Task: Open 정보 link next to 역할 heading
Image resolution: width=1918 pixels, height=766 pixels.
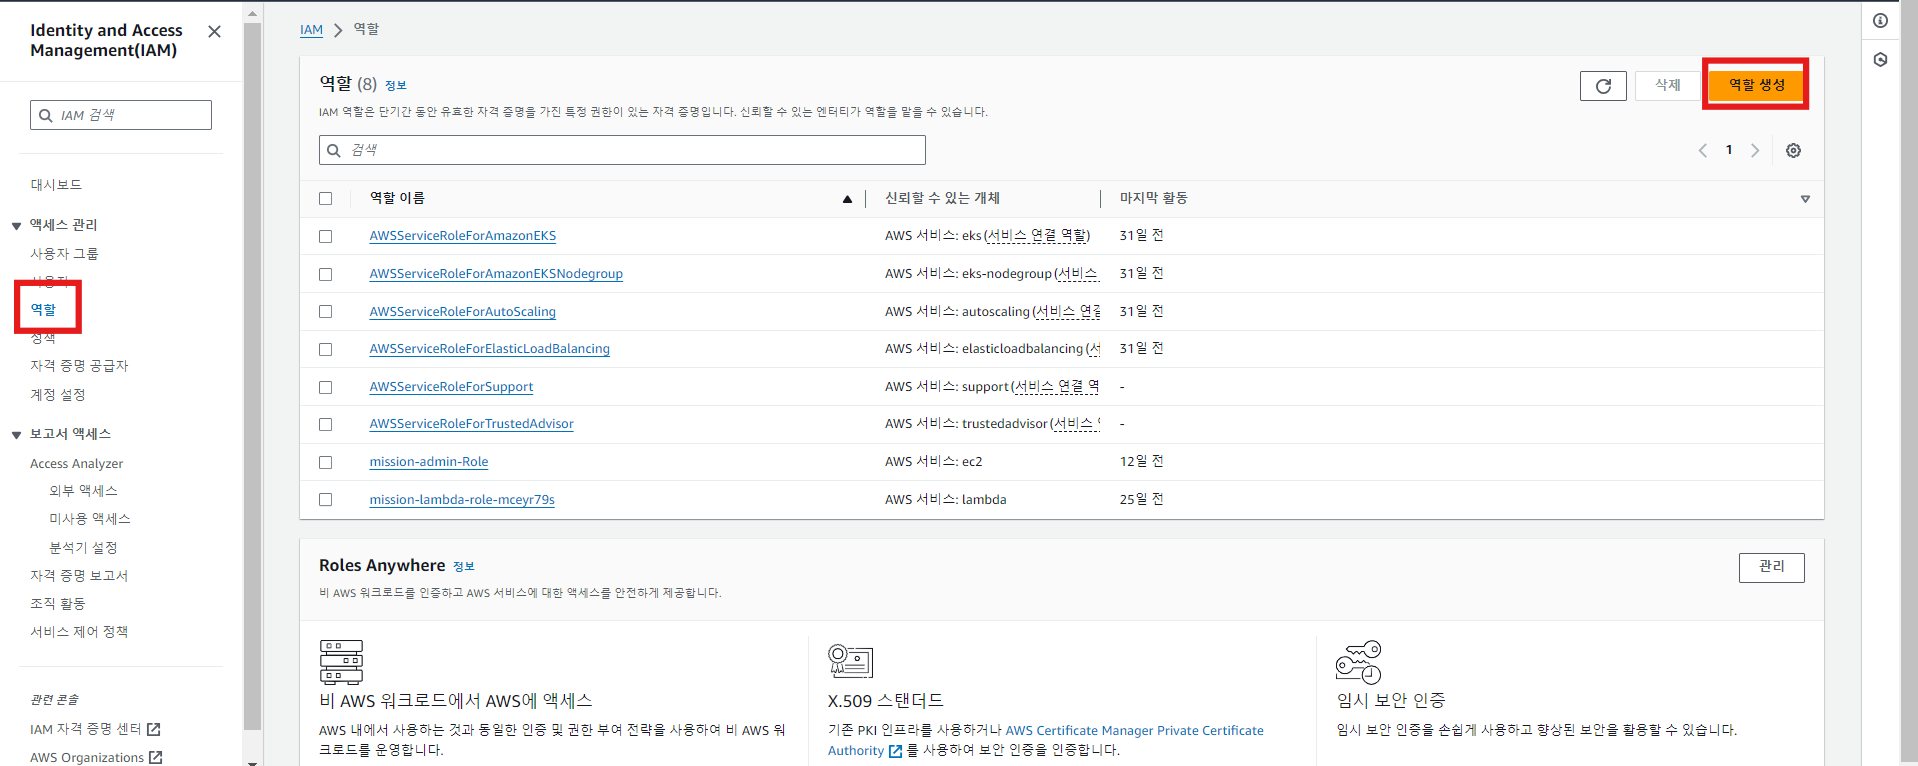Action: pos(396,86)
